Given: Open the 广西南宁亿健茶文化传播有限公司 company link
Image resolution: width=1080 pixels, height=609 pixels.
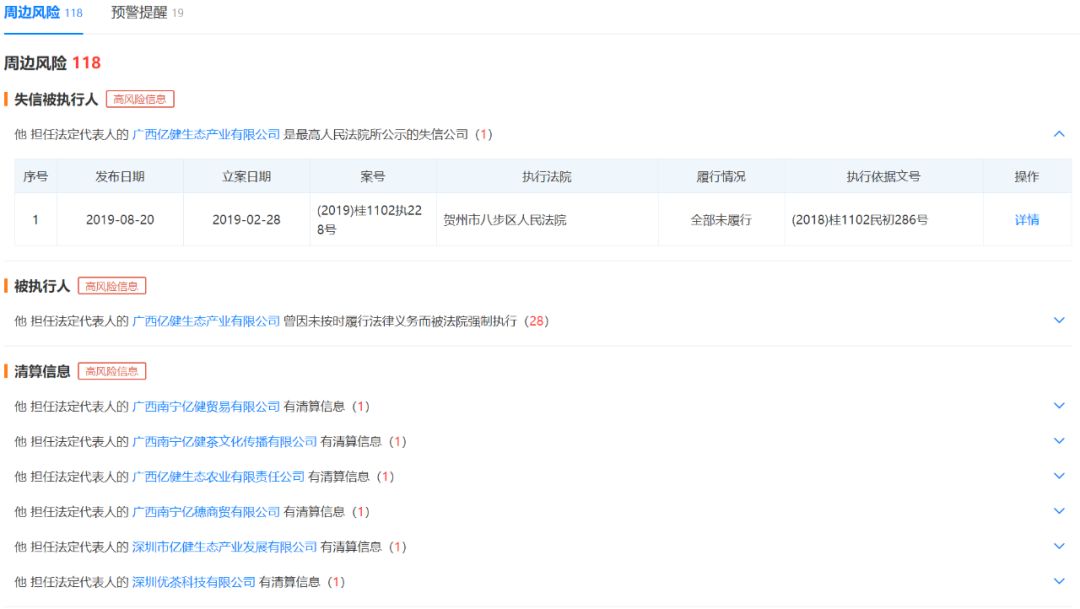Looking at the screenshot, I should tap(225, 442).
